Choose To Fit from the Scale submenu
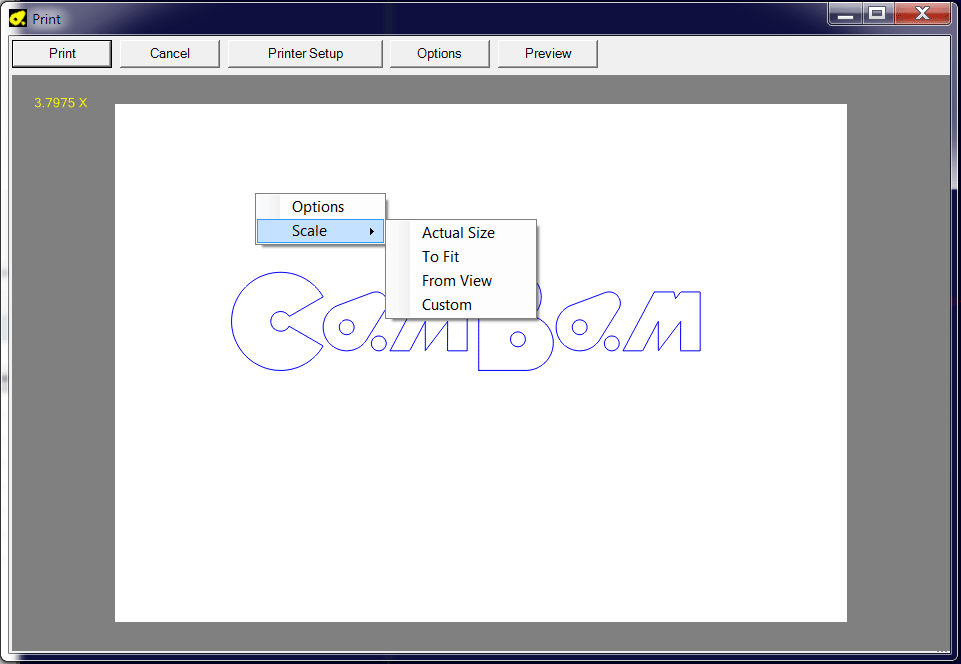The height and width of the screenshot is (664, 961). [x=441, y=257]
